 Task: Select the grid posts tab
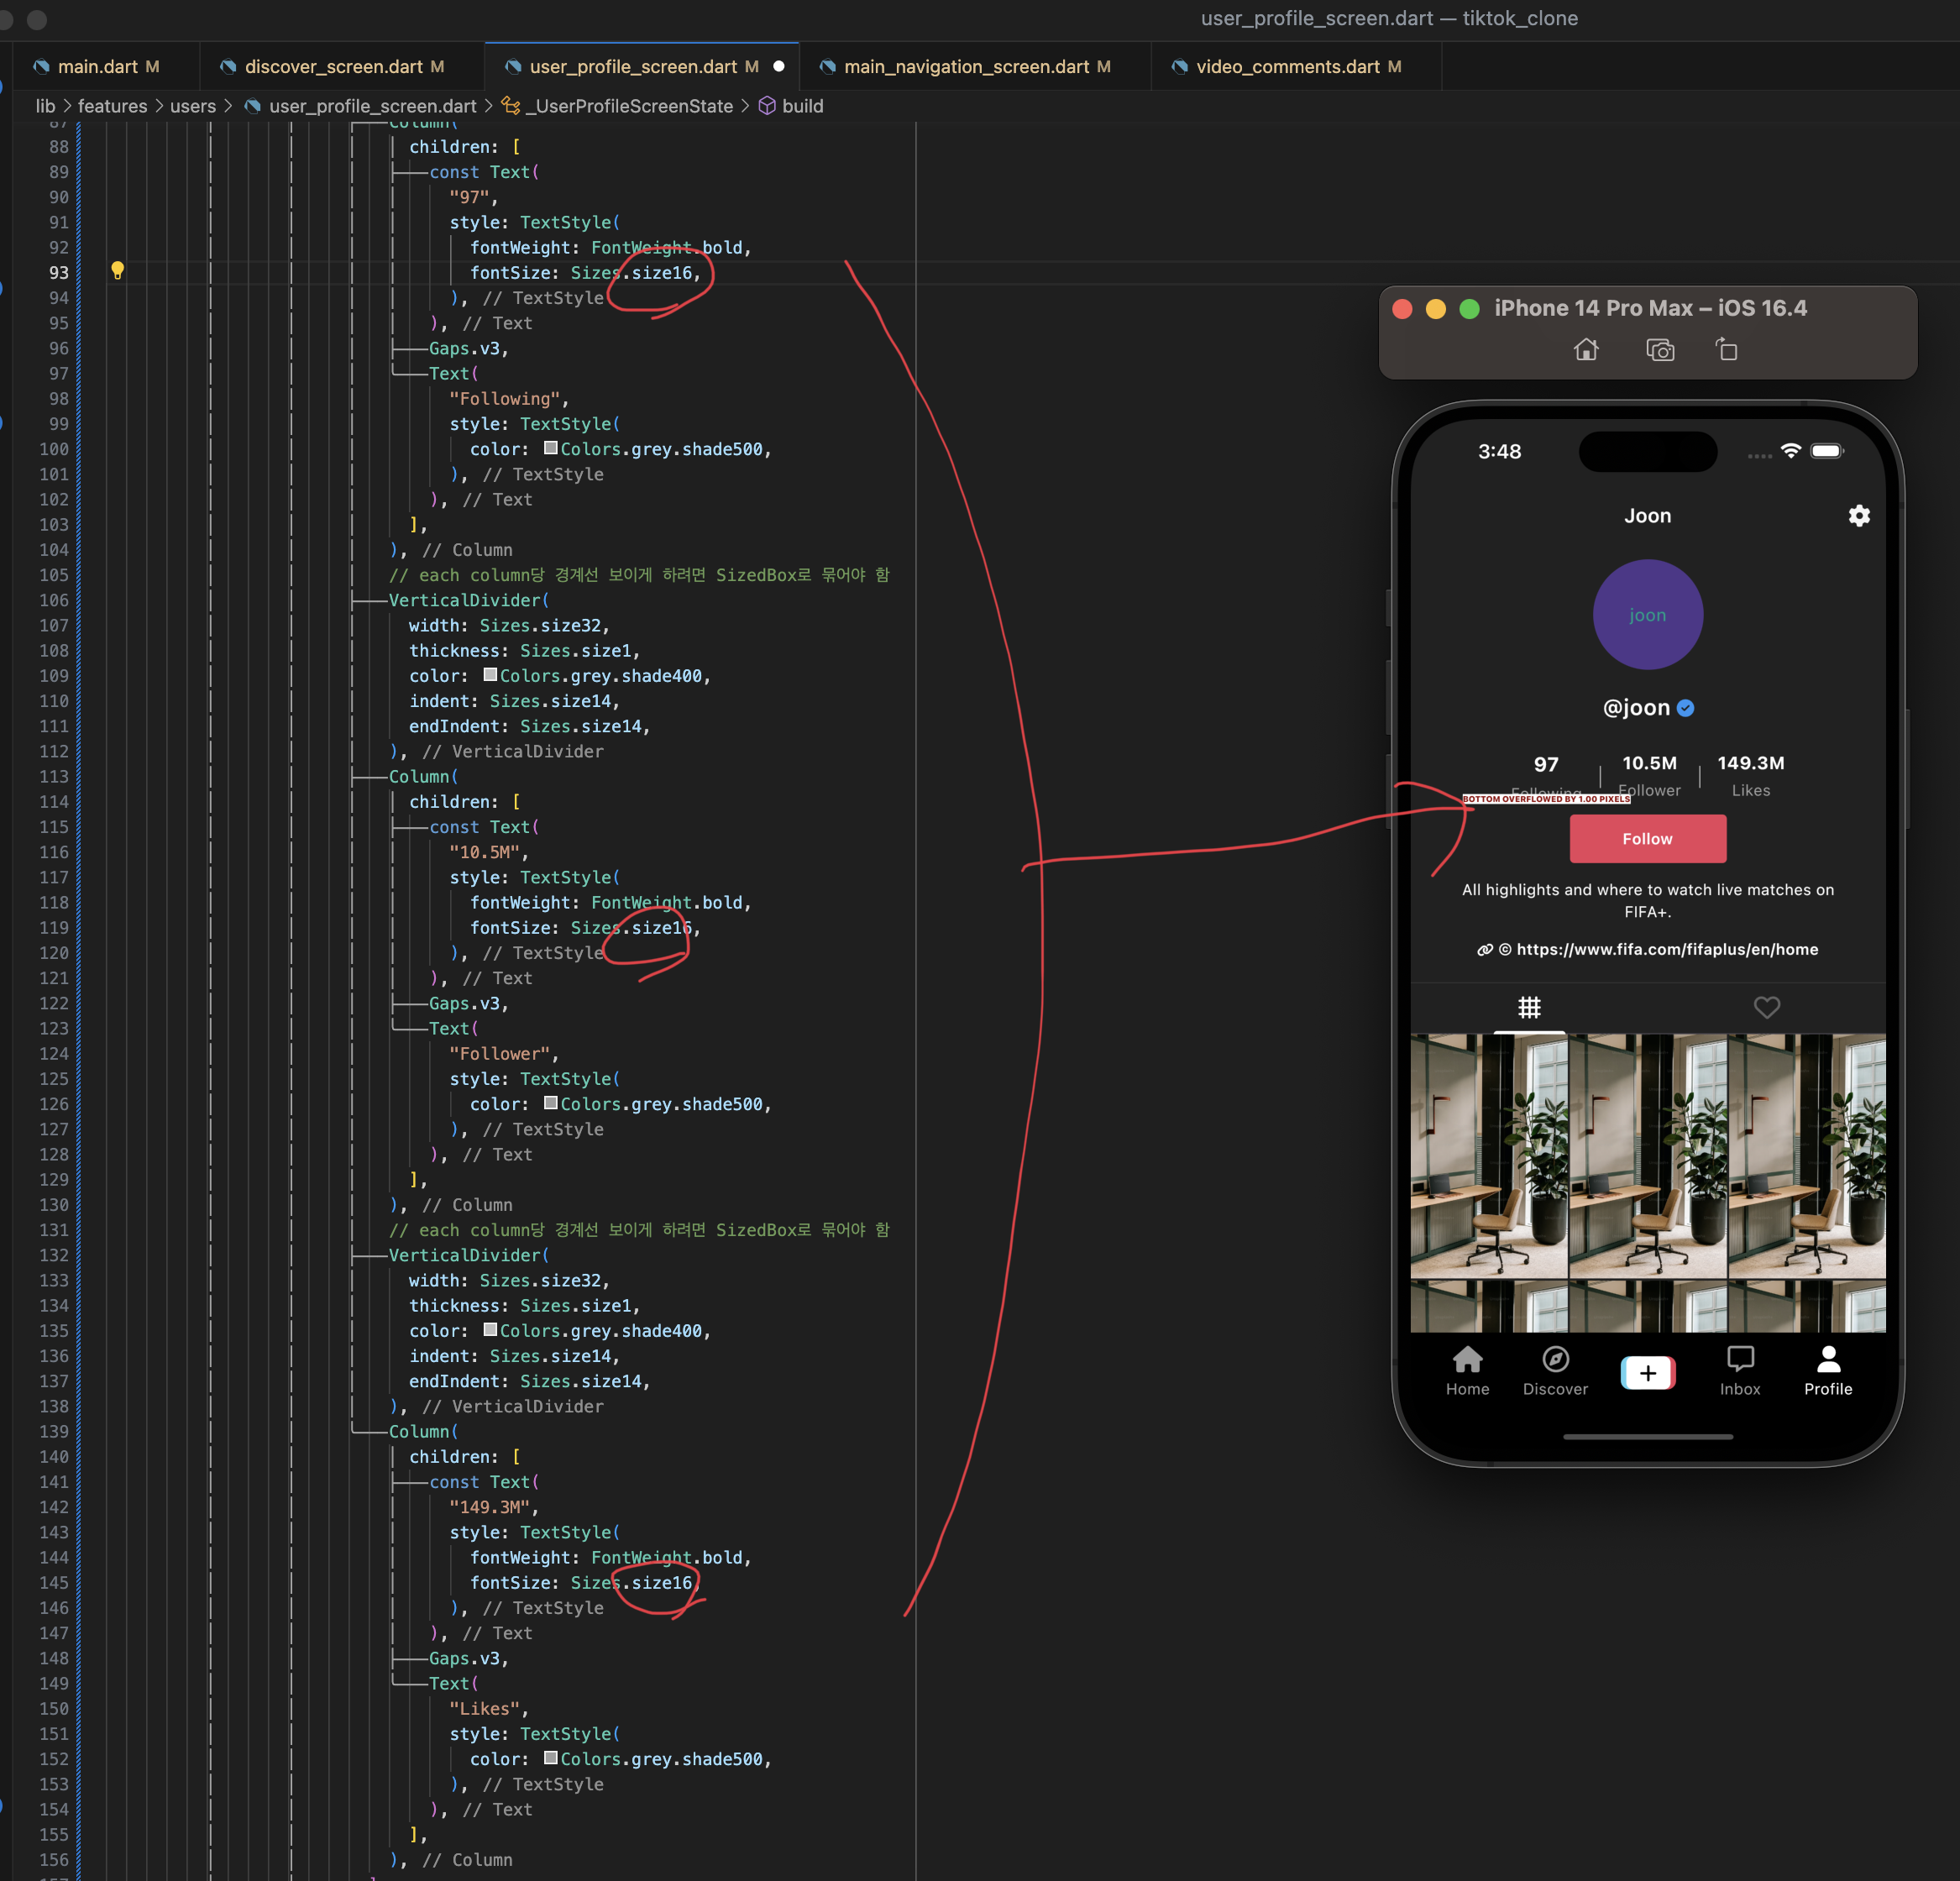(1529, 1007)
